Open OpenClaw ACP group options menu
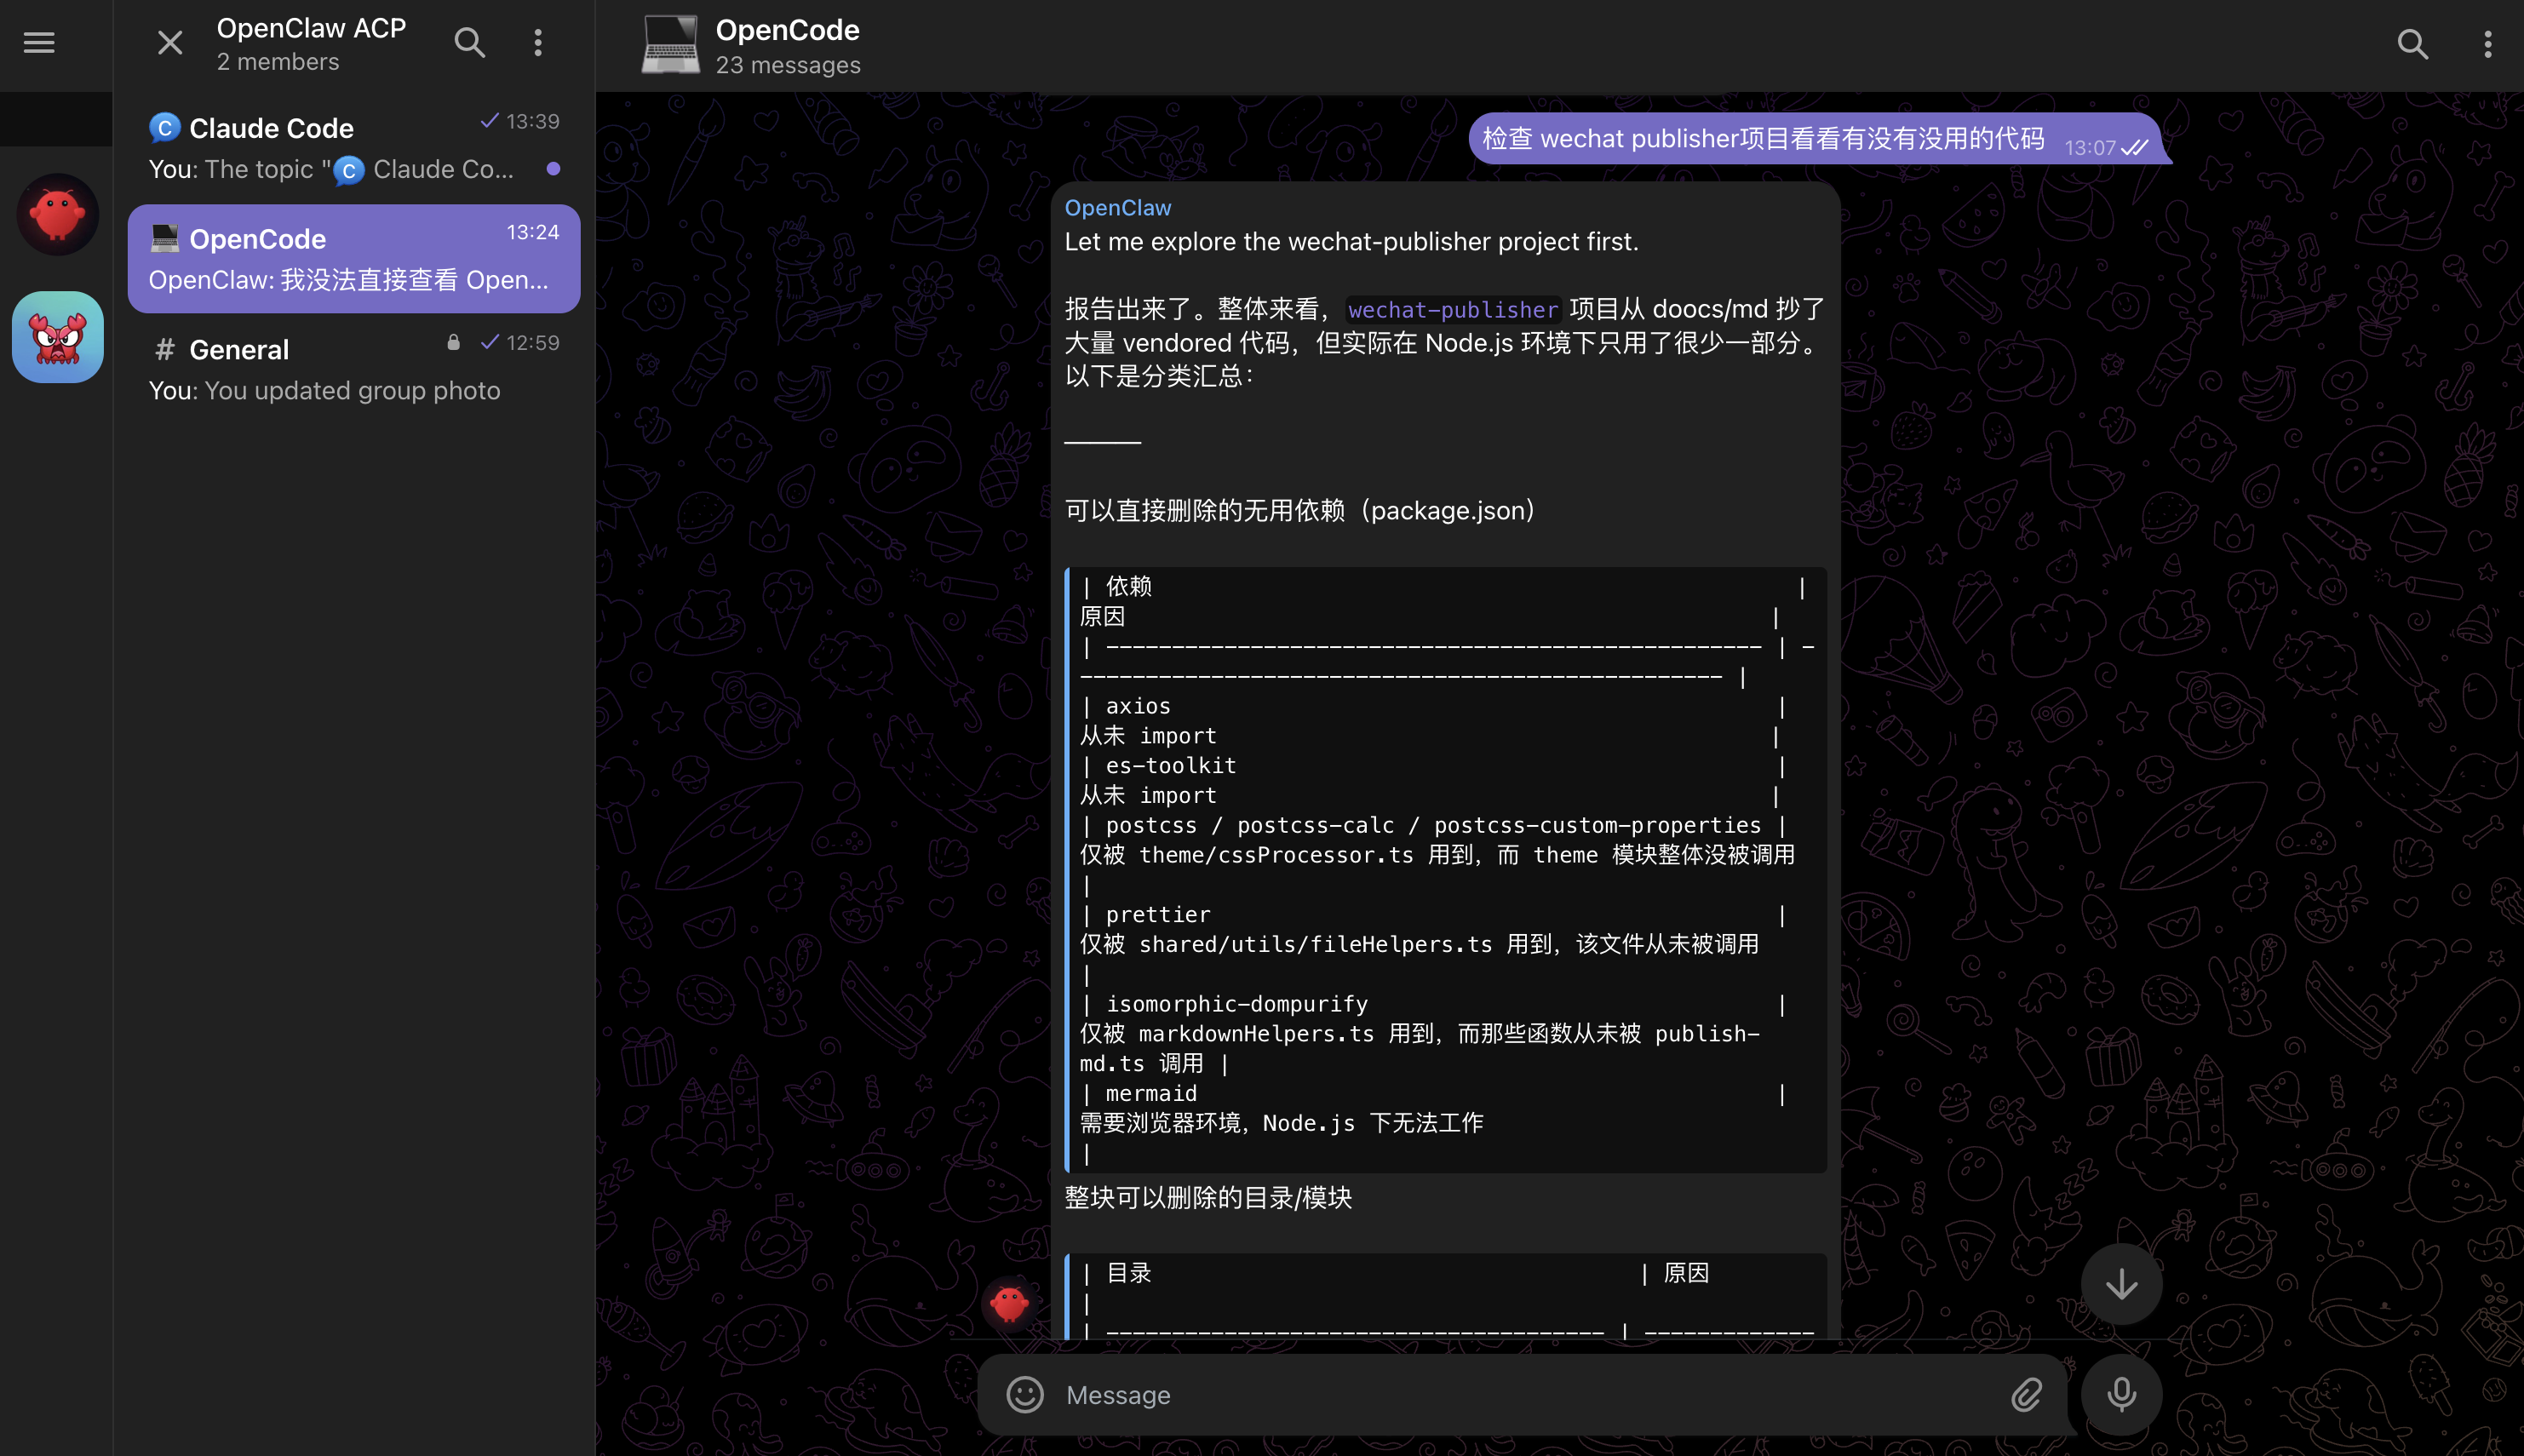 (x=538, y=43)
